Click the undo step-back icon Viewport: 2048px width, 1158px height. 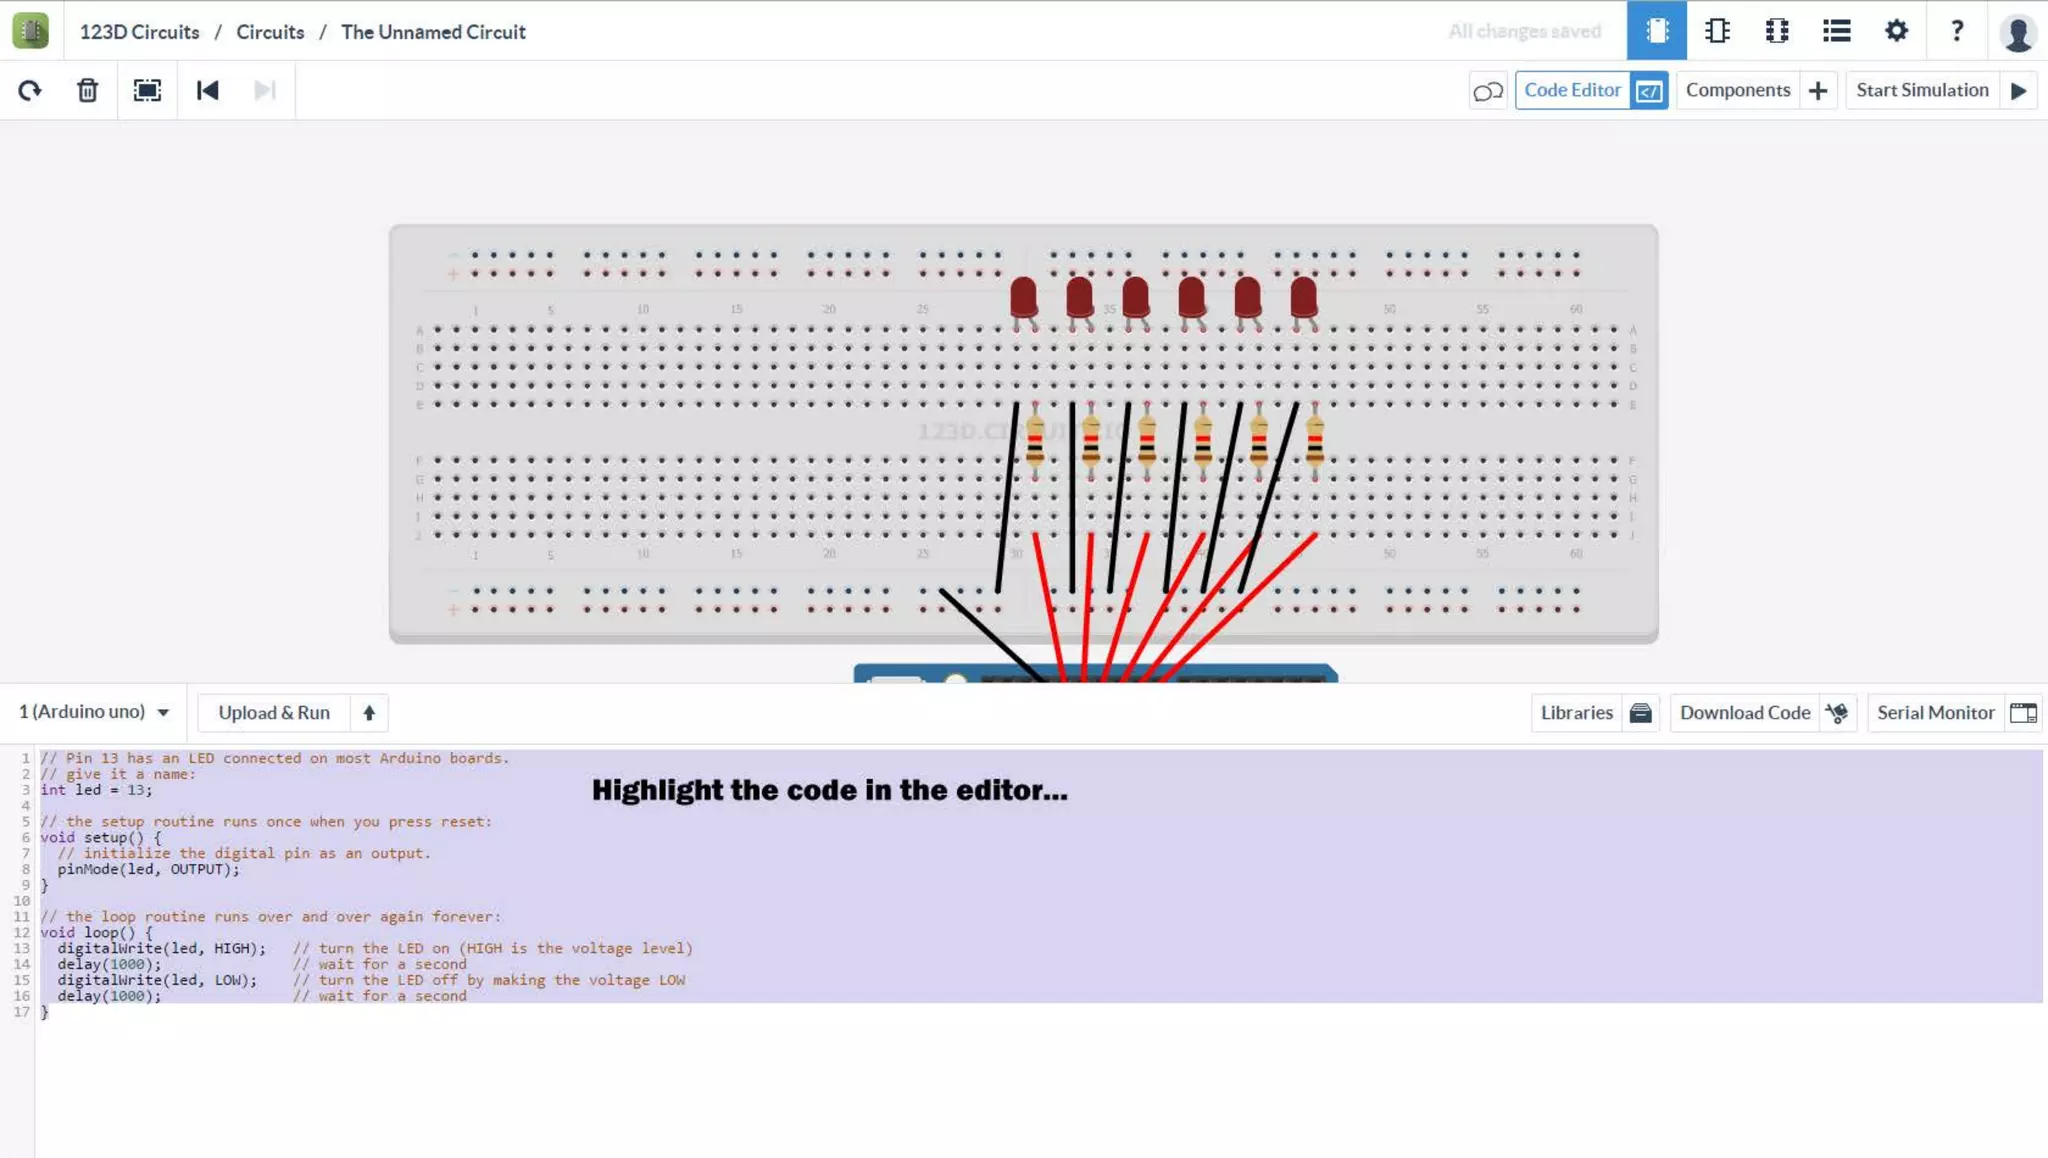[x=207, y=91]
